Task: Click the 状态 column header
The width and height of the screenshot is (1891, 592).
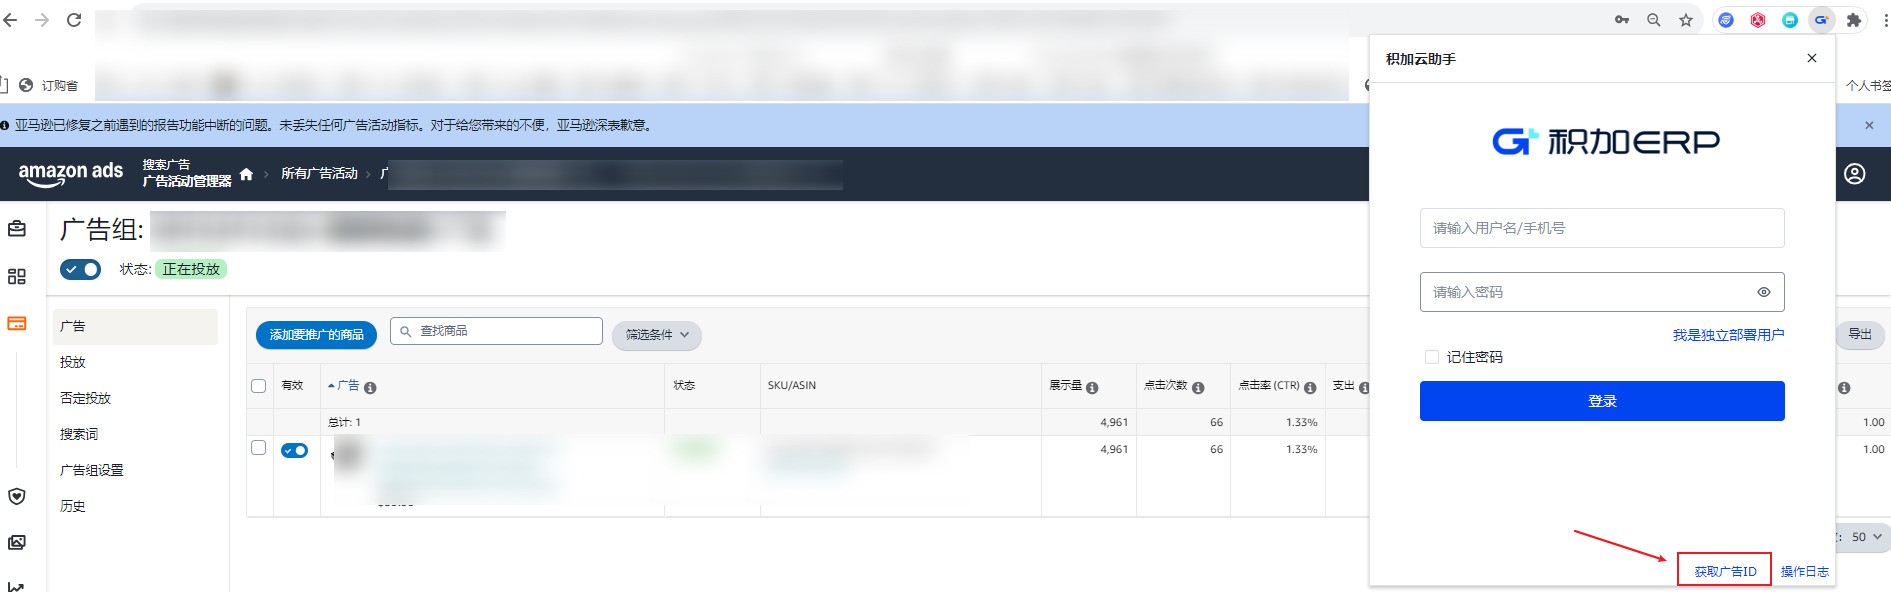Action: 684,385
